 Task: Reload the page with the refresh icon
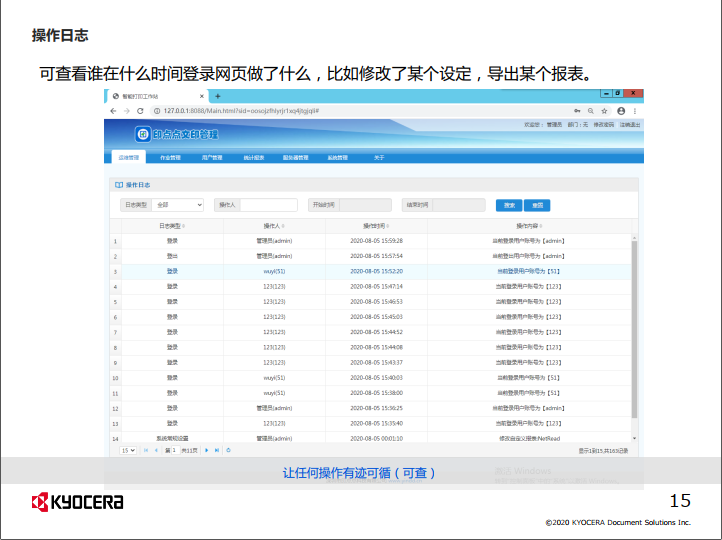coord(138,109)
